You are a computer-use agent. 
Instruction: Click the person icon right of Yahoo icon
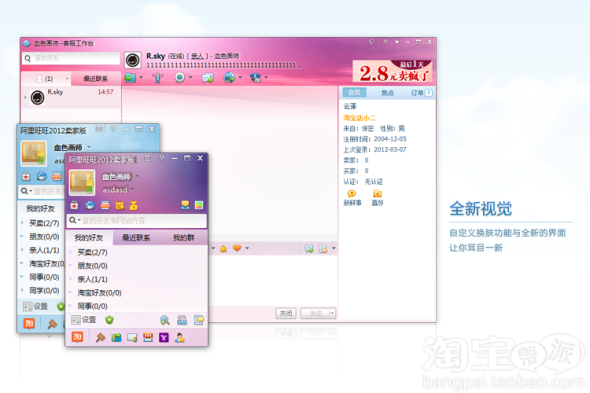coord(180,338)
